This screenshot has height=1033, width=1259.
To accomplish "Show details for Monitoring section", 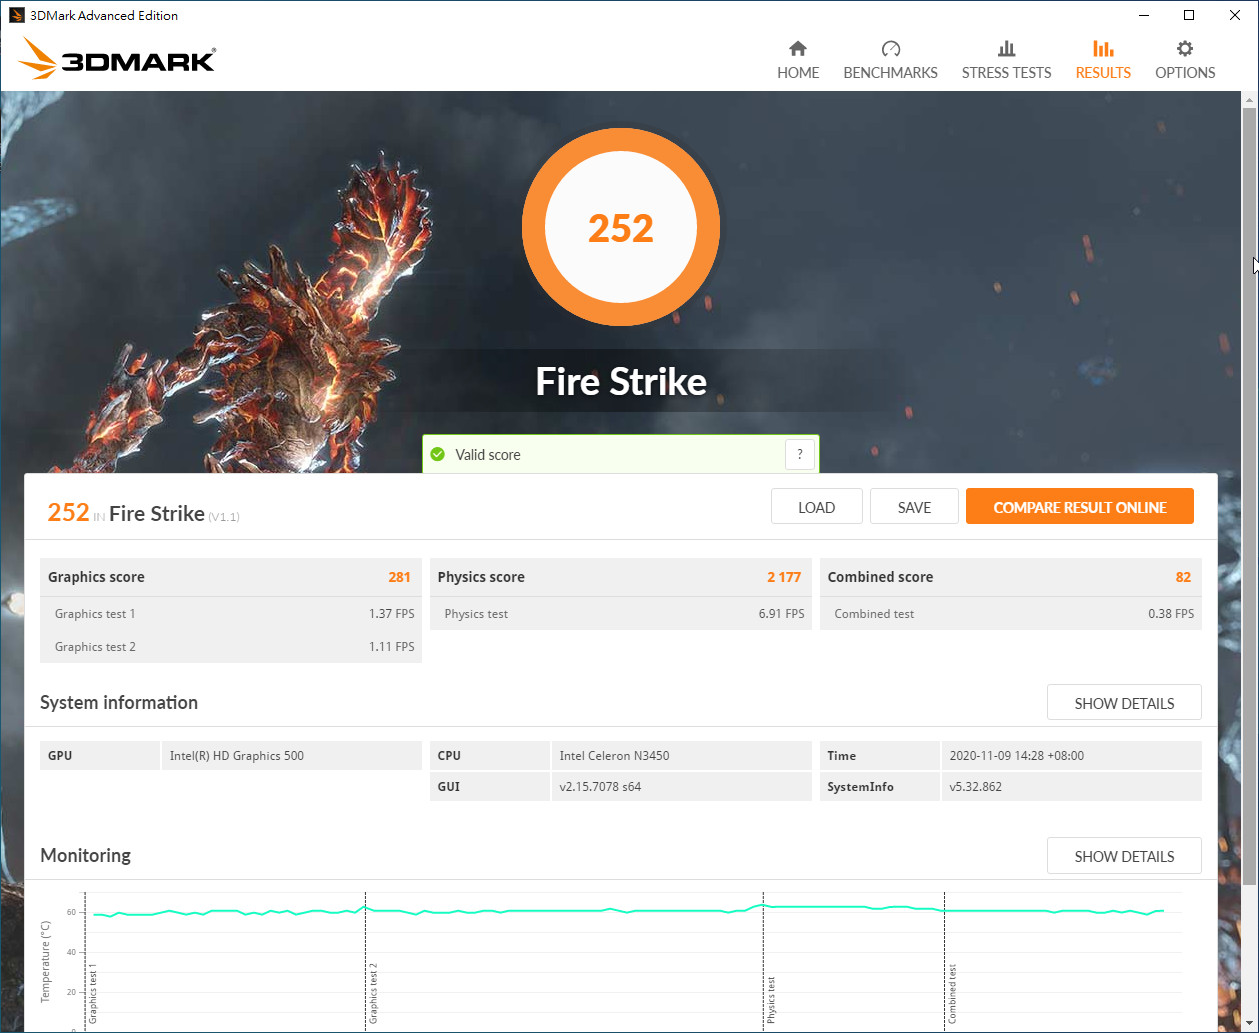I will 1124,856.
